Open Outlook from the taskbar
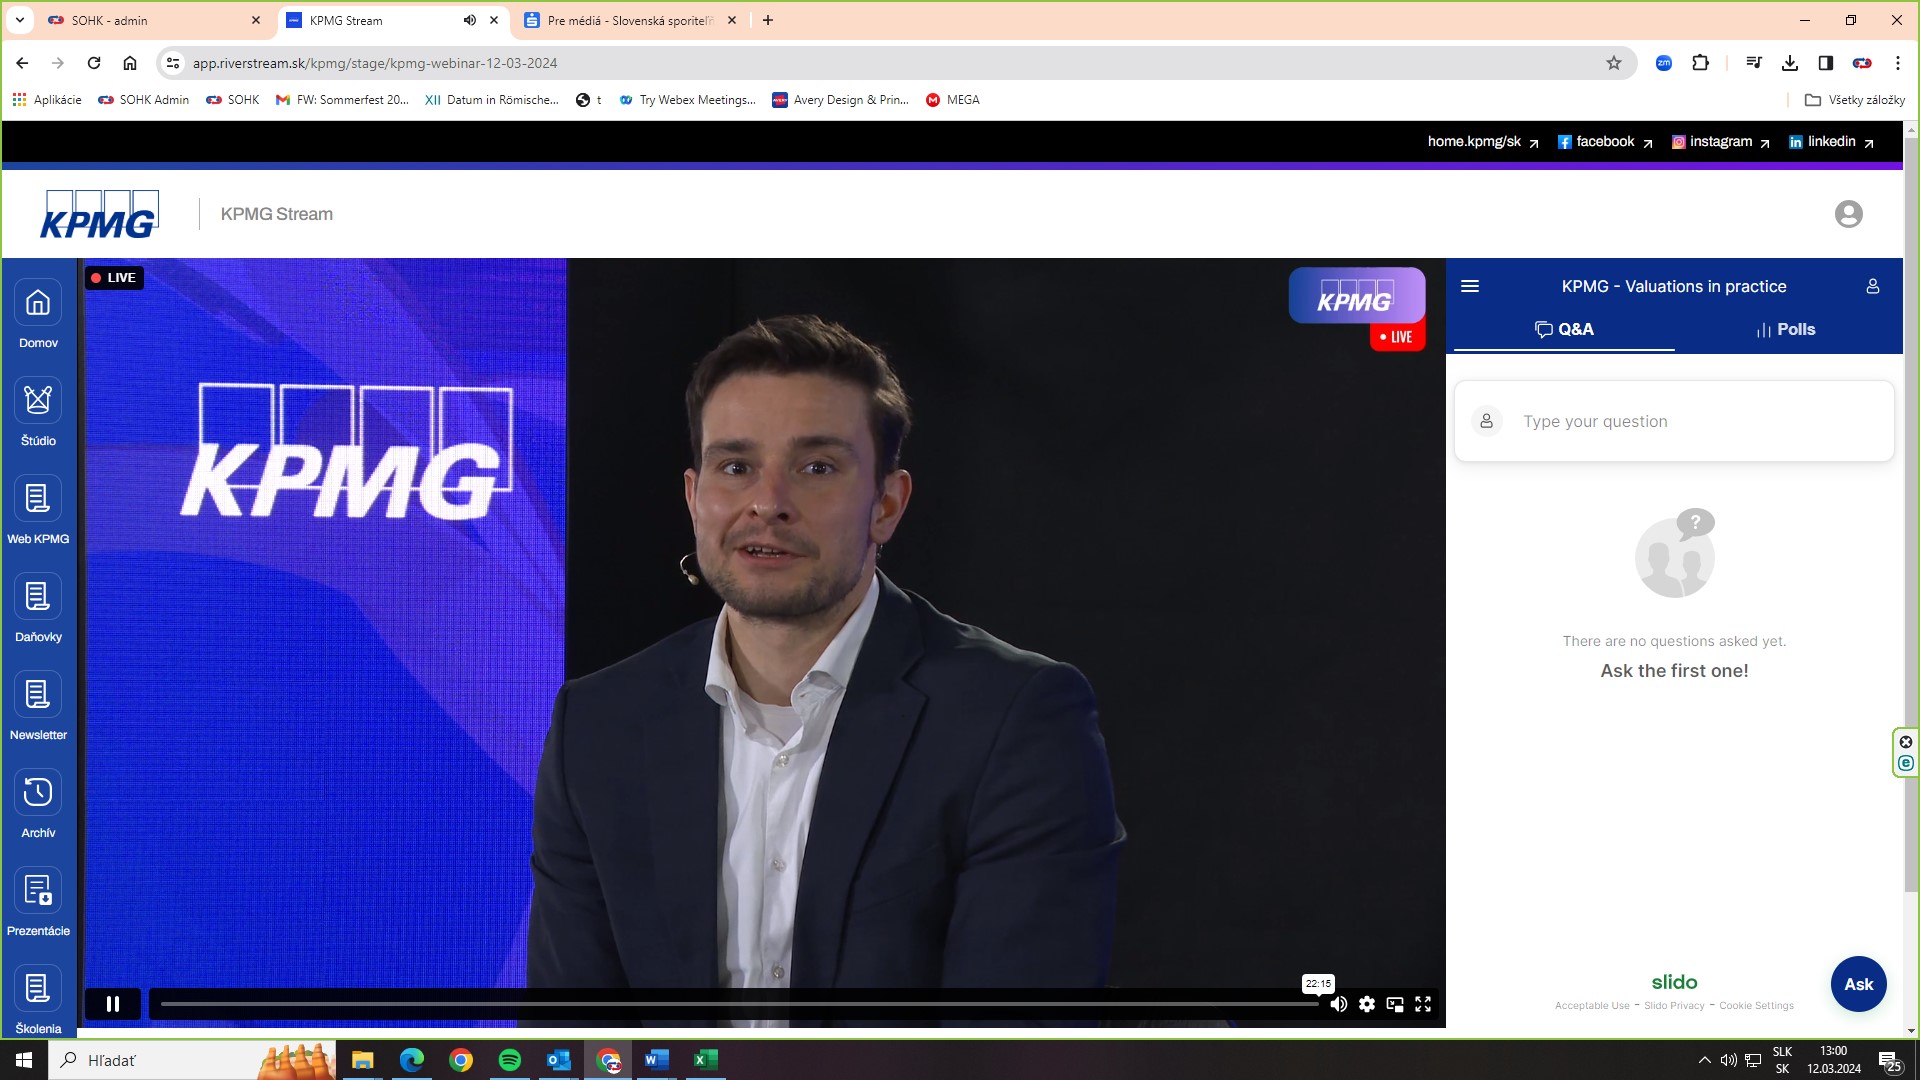1920x1080 pixels. [559, 1060]
